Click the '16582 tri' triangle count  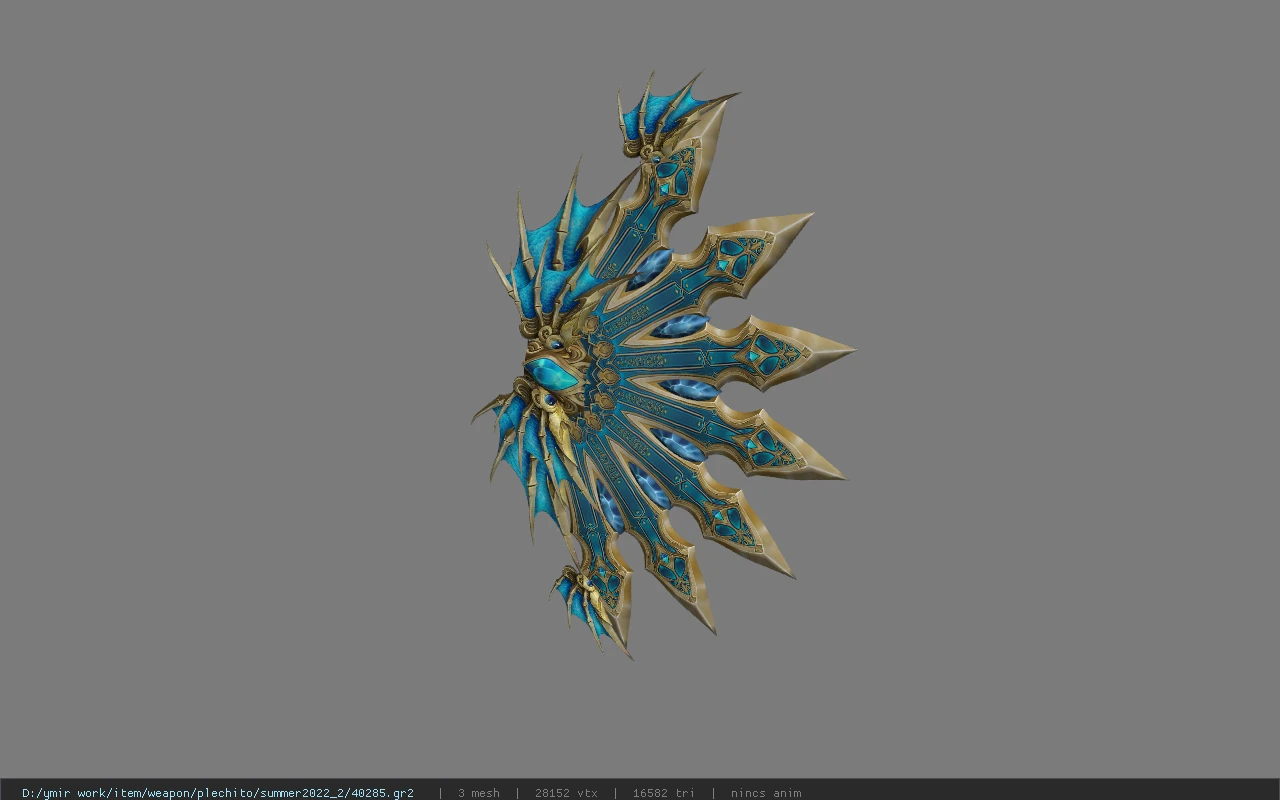[x=663, y=793]
